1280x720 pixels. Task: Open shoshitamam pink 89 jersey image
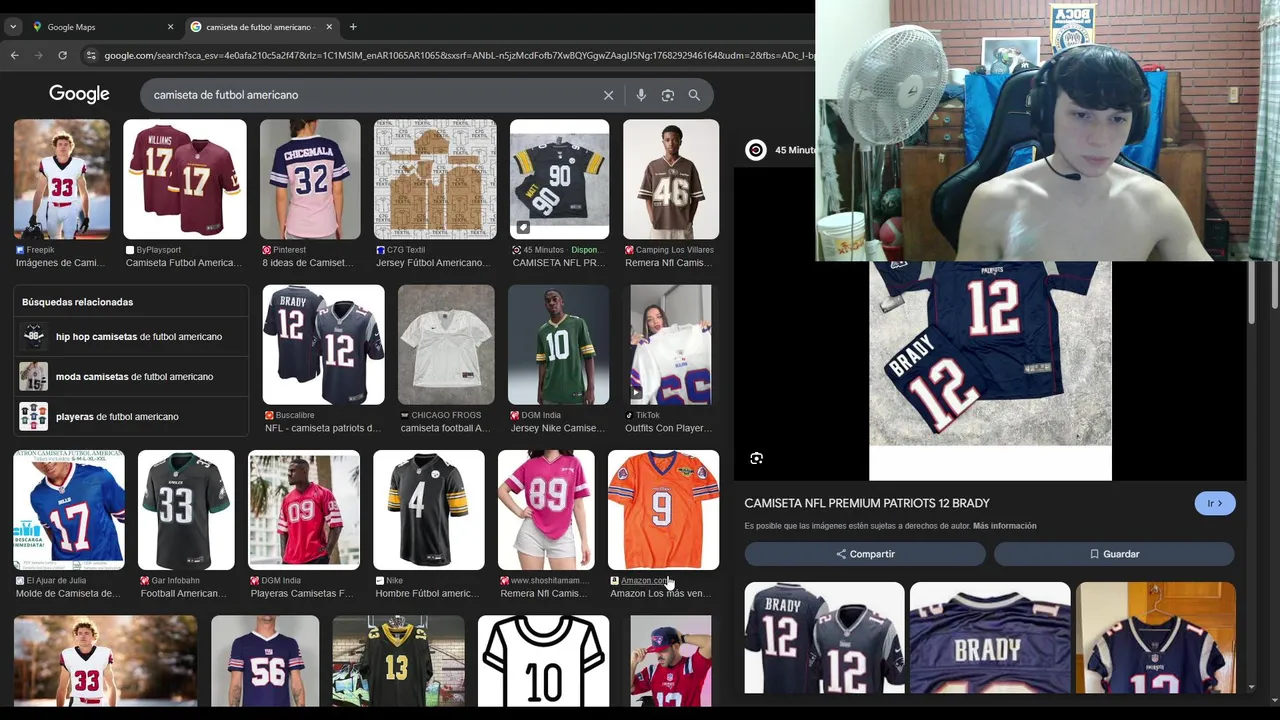coord(546,510)
